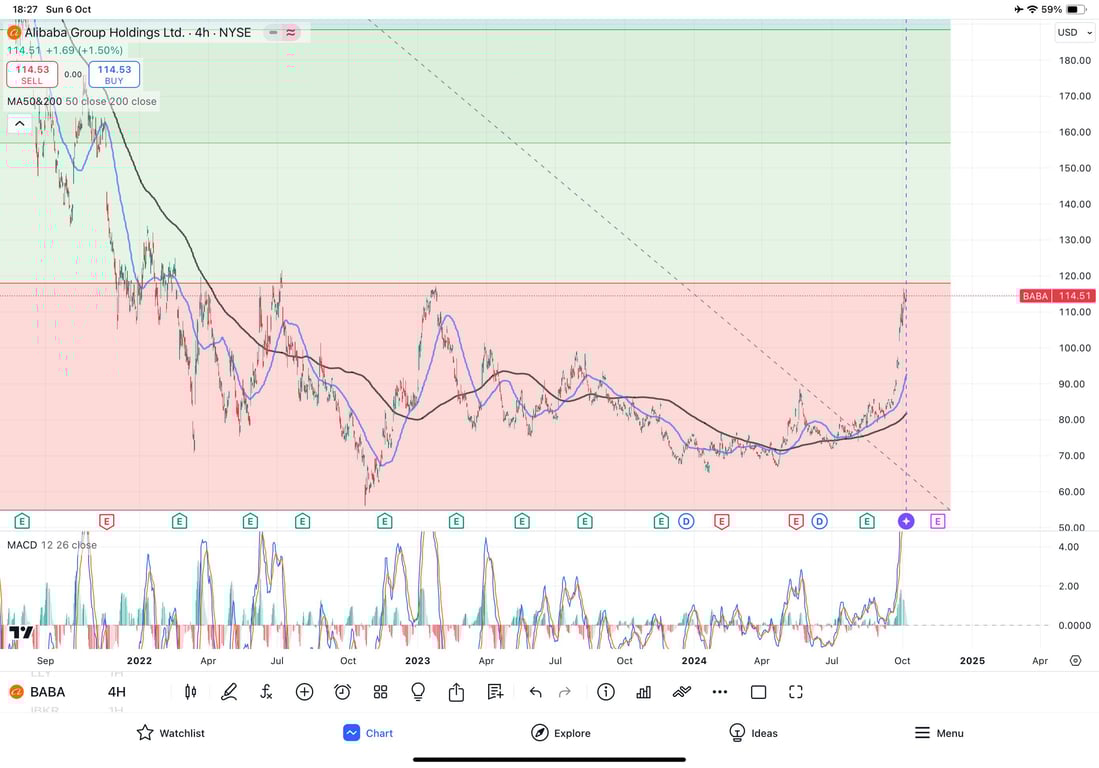Open the layout grid icon

(x=381, y=692)
